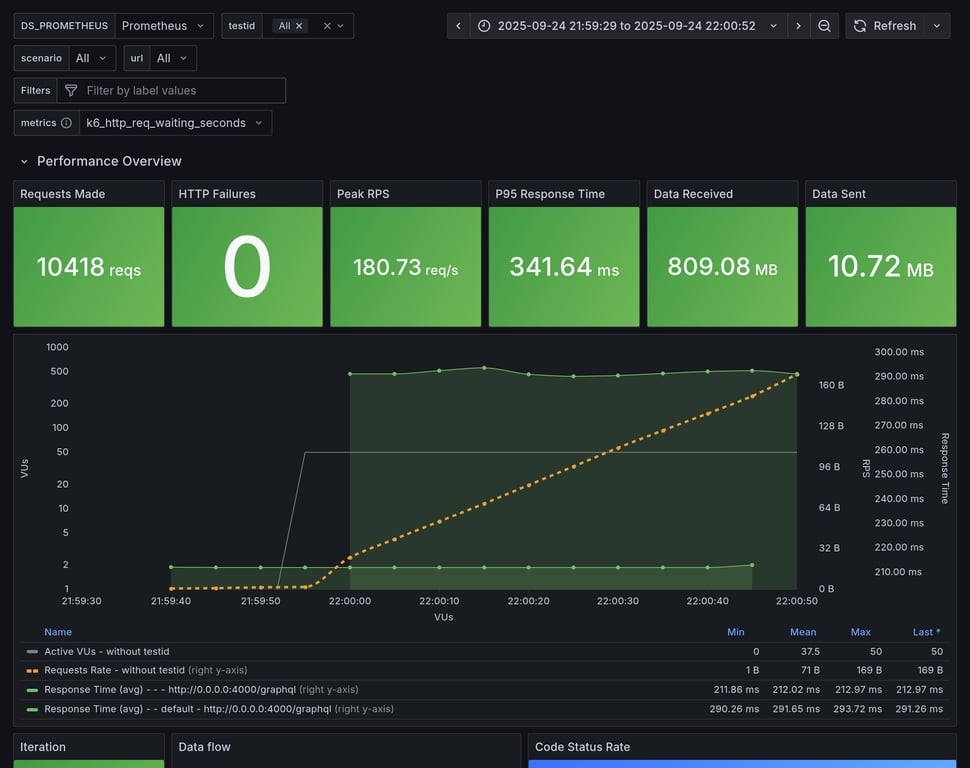Collapse the Performance Overview row
Viewport: 970px width, 768px height.
click(x=24, y=161)
